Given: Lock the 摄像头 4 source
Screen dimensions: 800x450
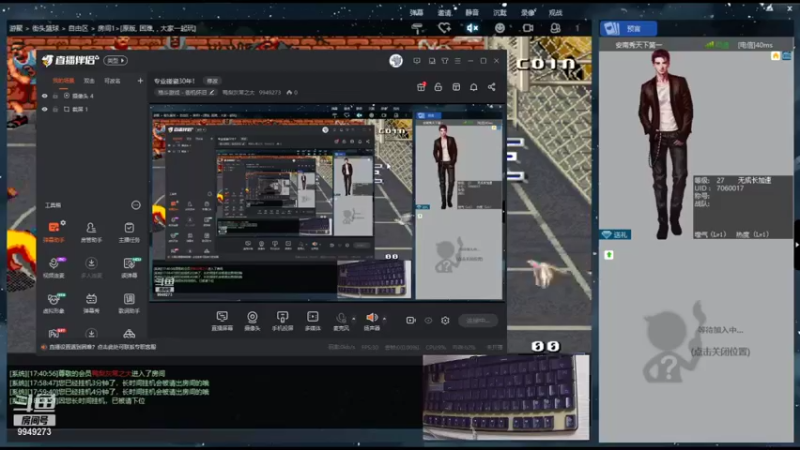Looking at the screenshot, I should click(55, 96).
